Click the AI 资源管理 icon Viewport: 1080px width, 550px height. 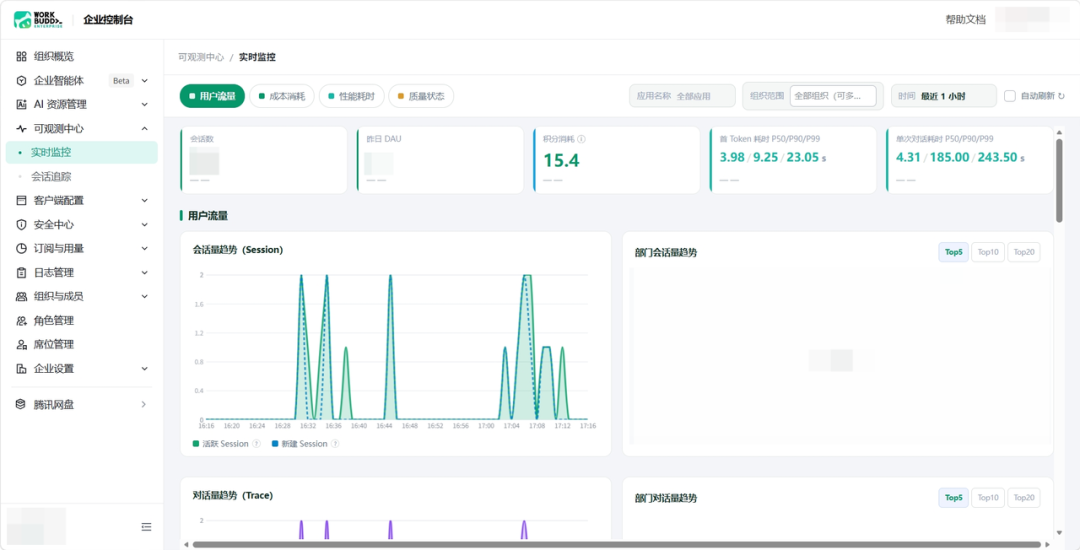(21, 105)
